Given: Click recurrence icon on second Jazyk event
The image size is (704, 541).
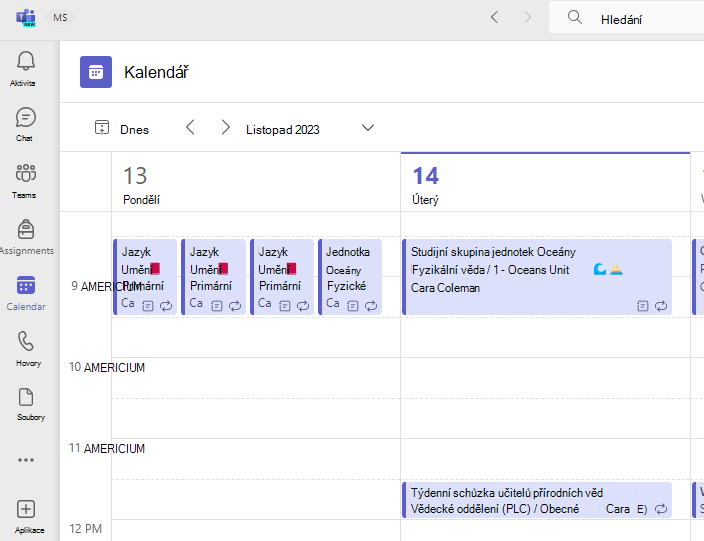Looking at the screenshot, I should pos(235,306).
